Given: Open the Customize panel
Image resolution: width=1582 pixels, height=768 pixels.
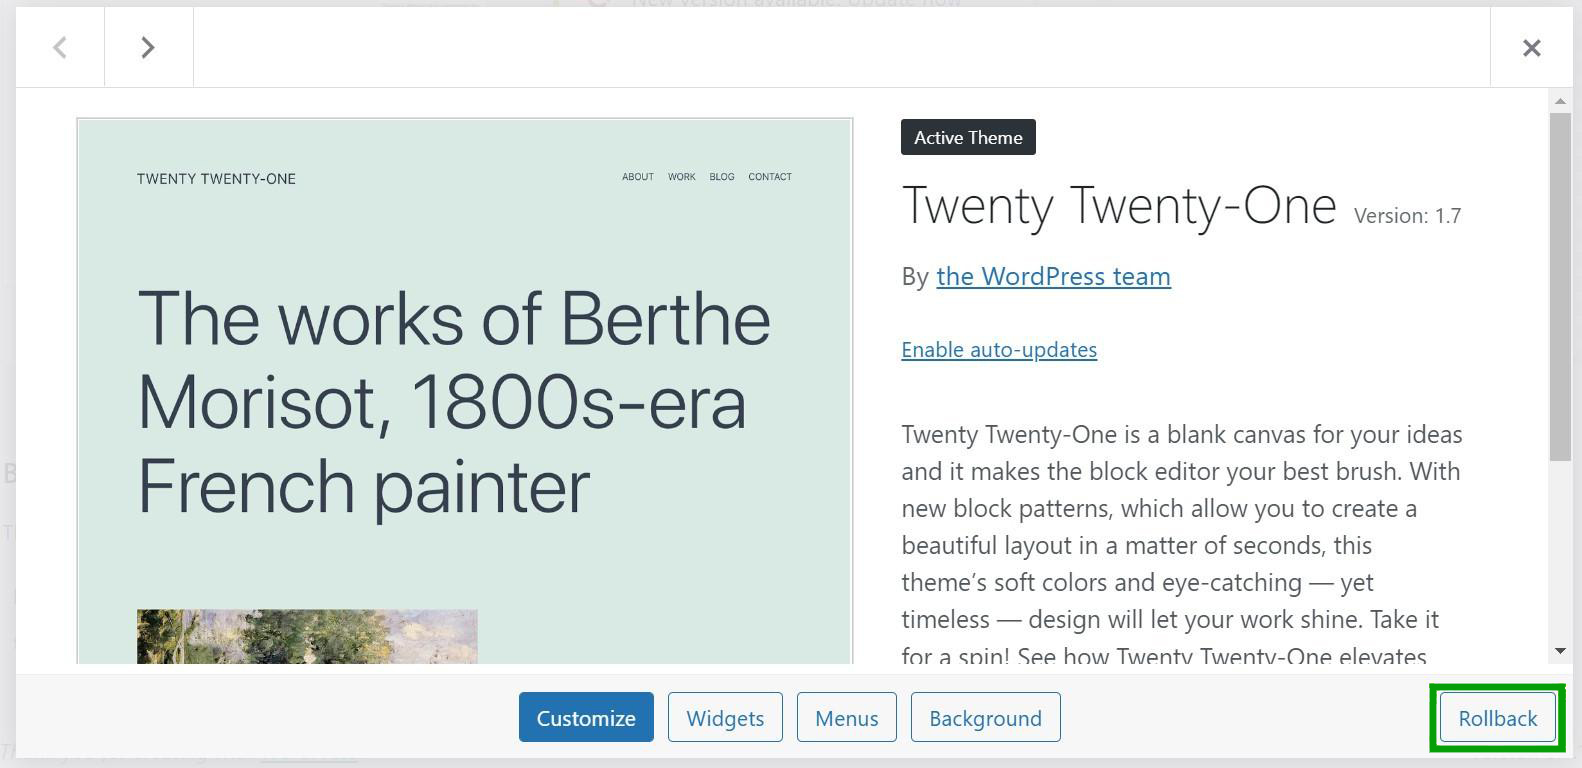Looking at the screenshot, I should tap(586, 717).
